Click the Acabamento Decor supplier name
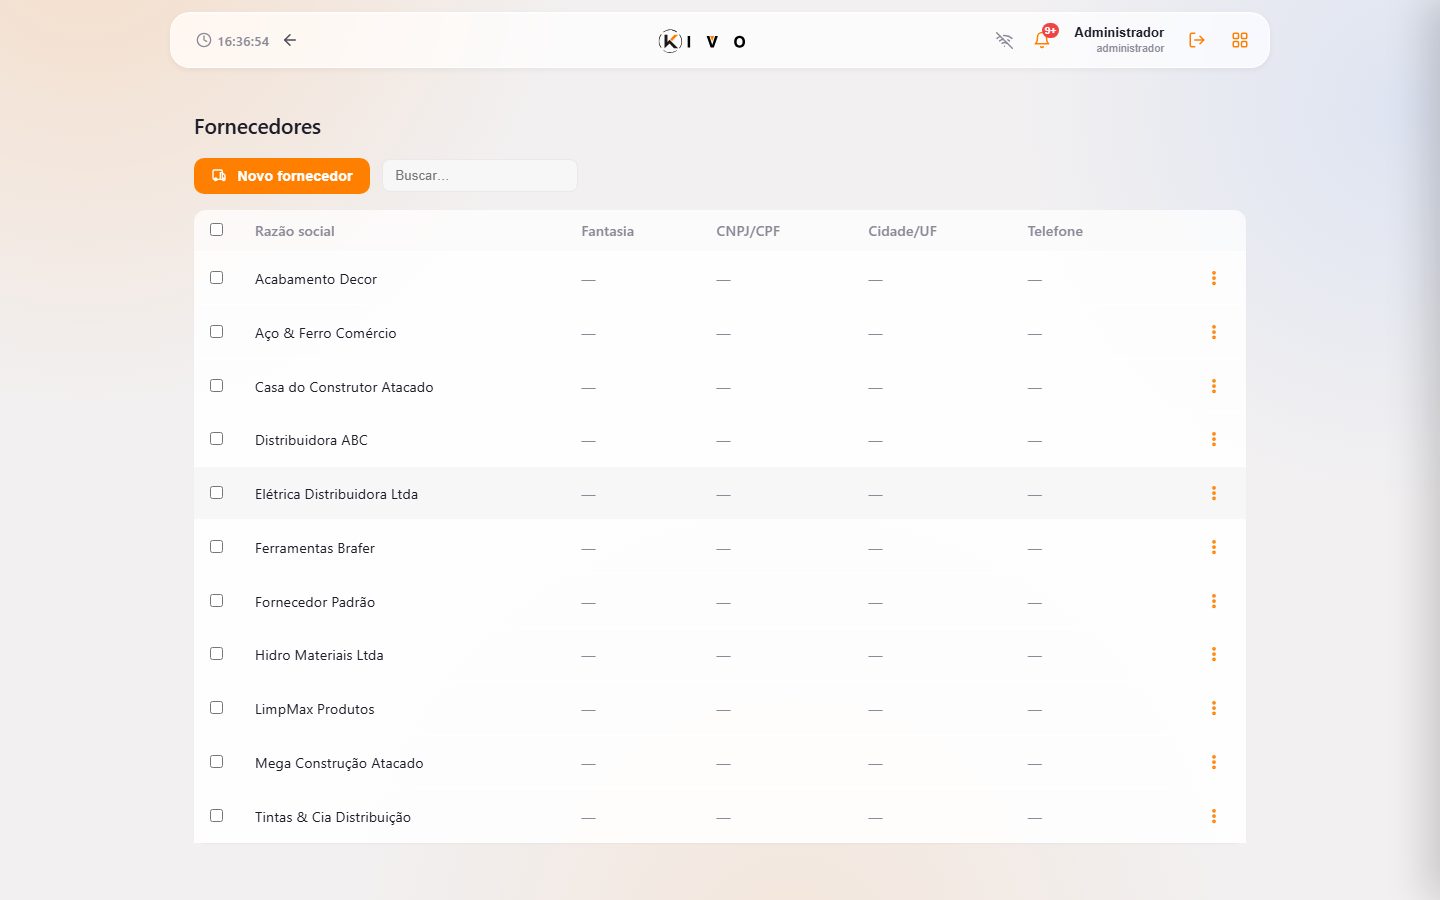1440x900 pixels. (316, 279)
